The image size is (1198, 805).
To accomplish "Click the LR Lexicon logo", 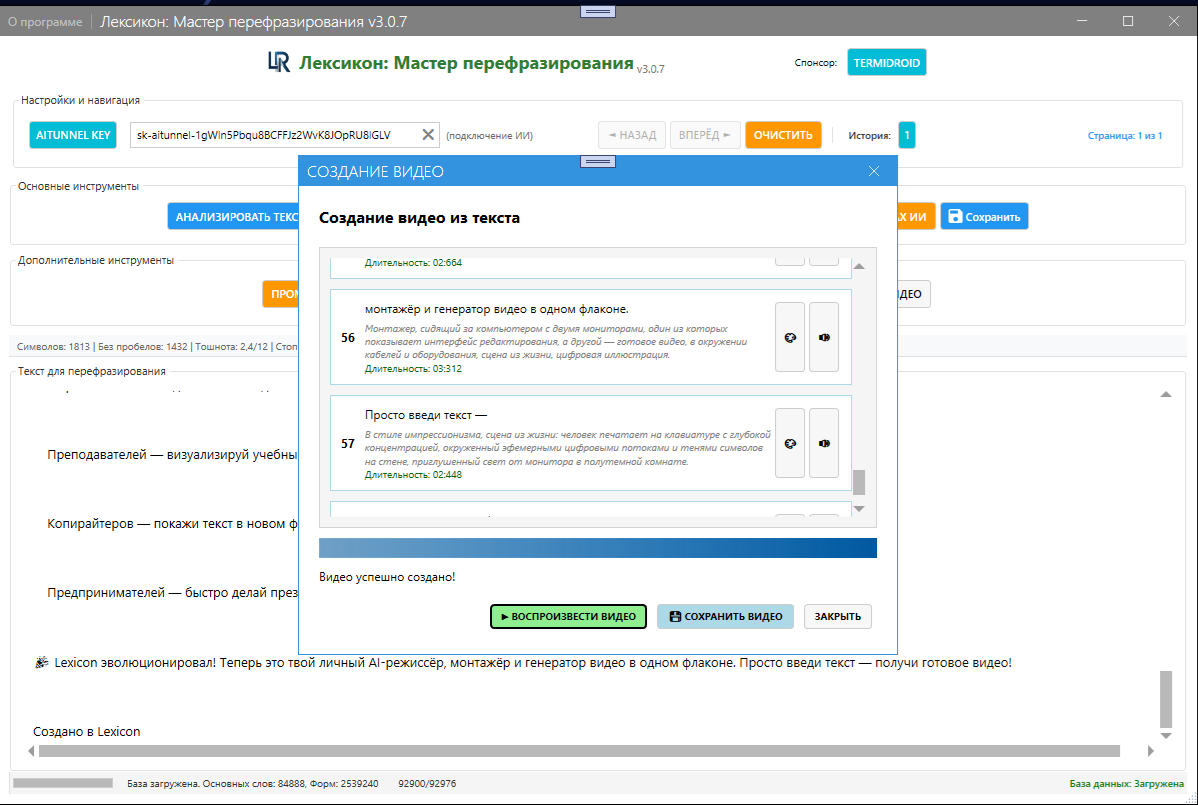I will click(278, 62).
